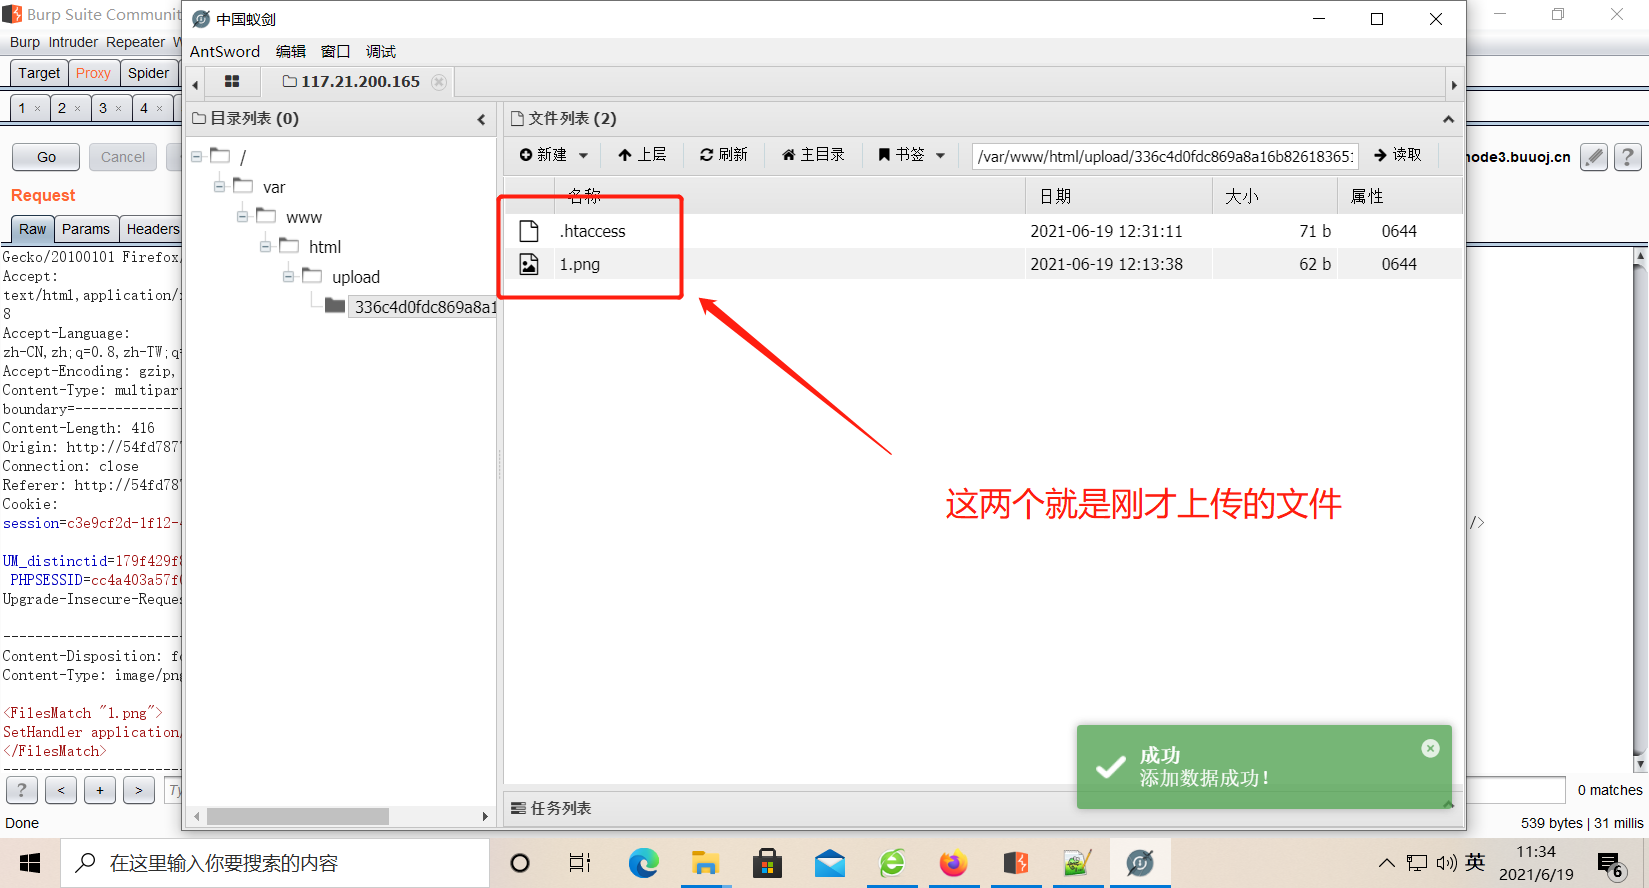Select the html folder in tree
Screen dimensions: 1649x888
point(325,247)
